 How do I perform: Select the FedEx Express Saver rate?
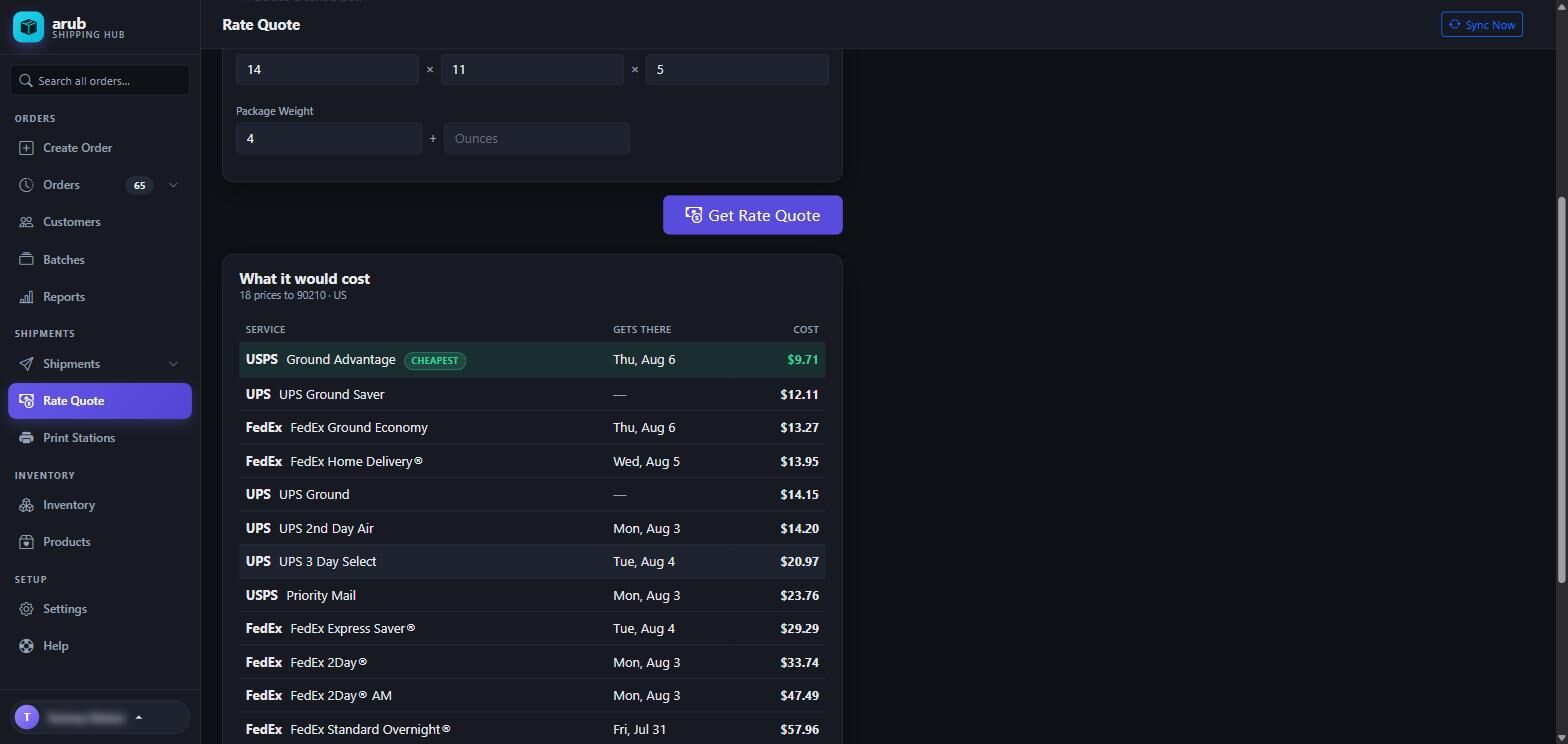pyautogui.click(x=532, y=629)
